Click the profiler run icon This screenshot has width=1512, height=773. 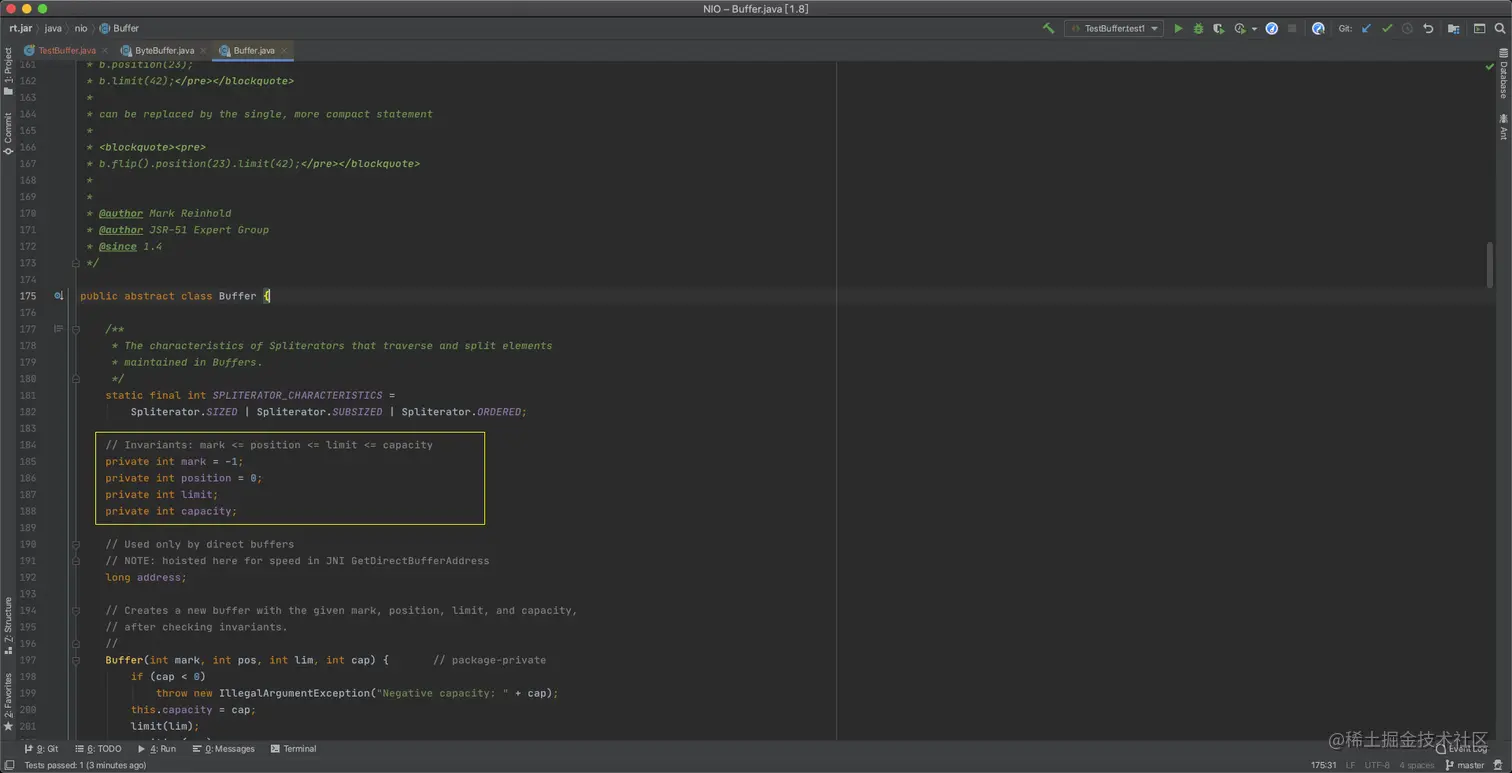tap(1240, 29)
